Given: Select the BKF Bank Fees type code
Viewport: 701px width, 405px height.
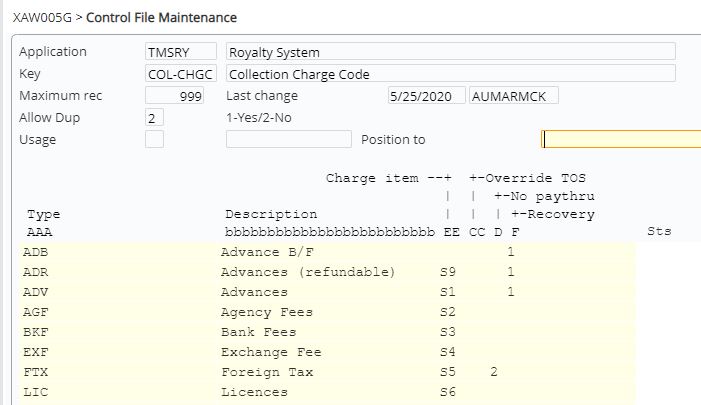Looking at the screenshot, I should coord(35,332).
